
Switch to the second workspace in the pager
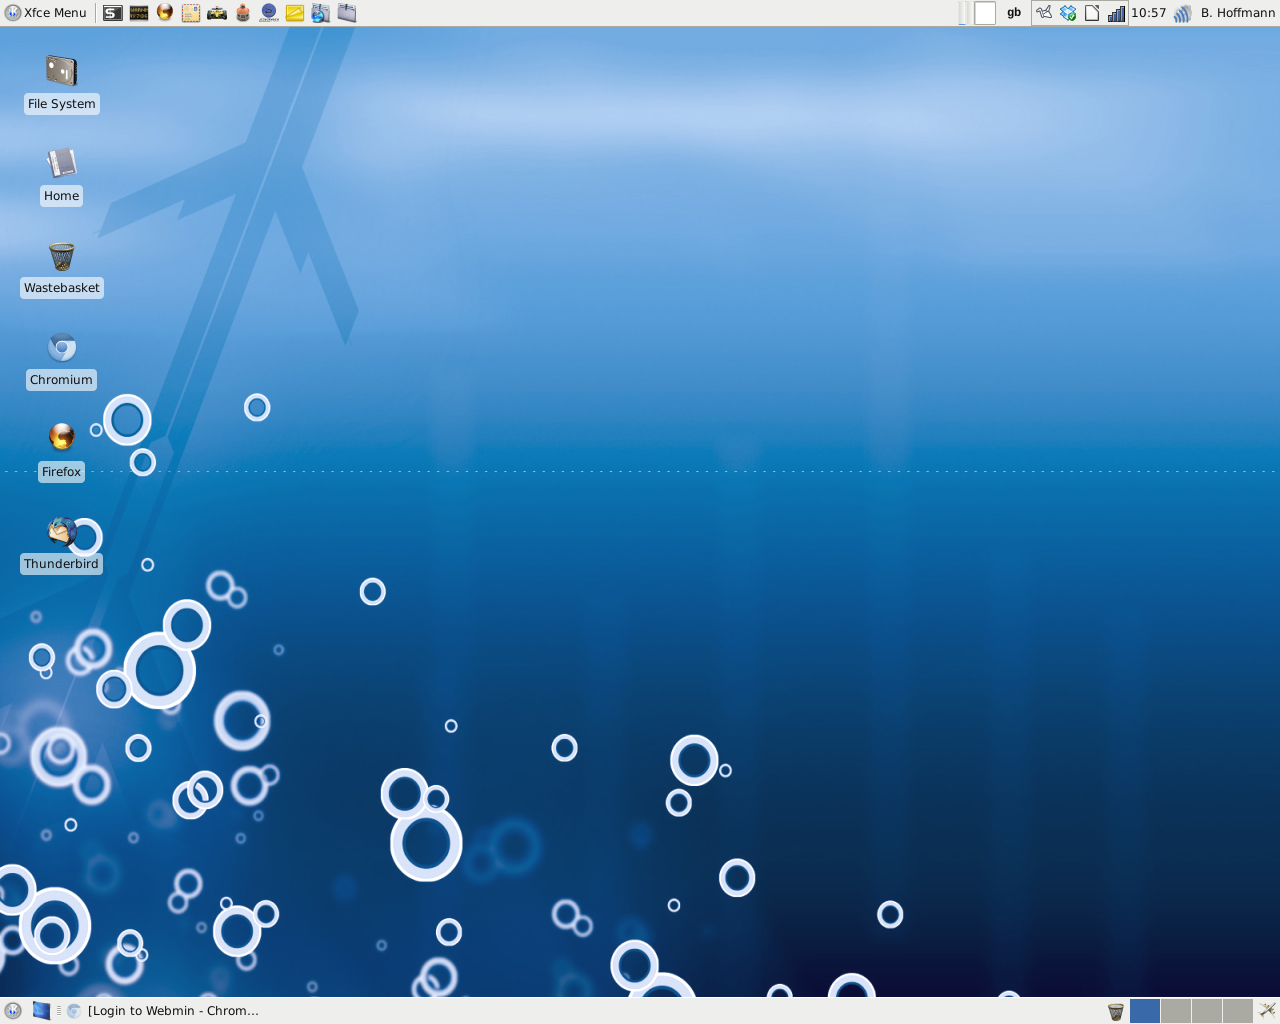coord(1176,1011)
